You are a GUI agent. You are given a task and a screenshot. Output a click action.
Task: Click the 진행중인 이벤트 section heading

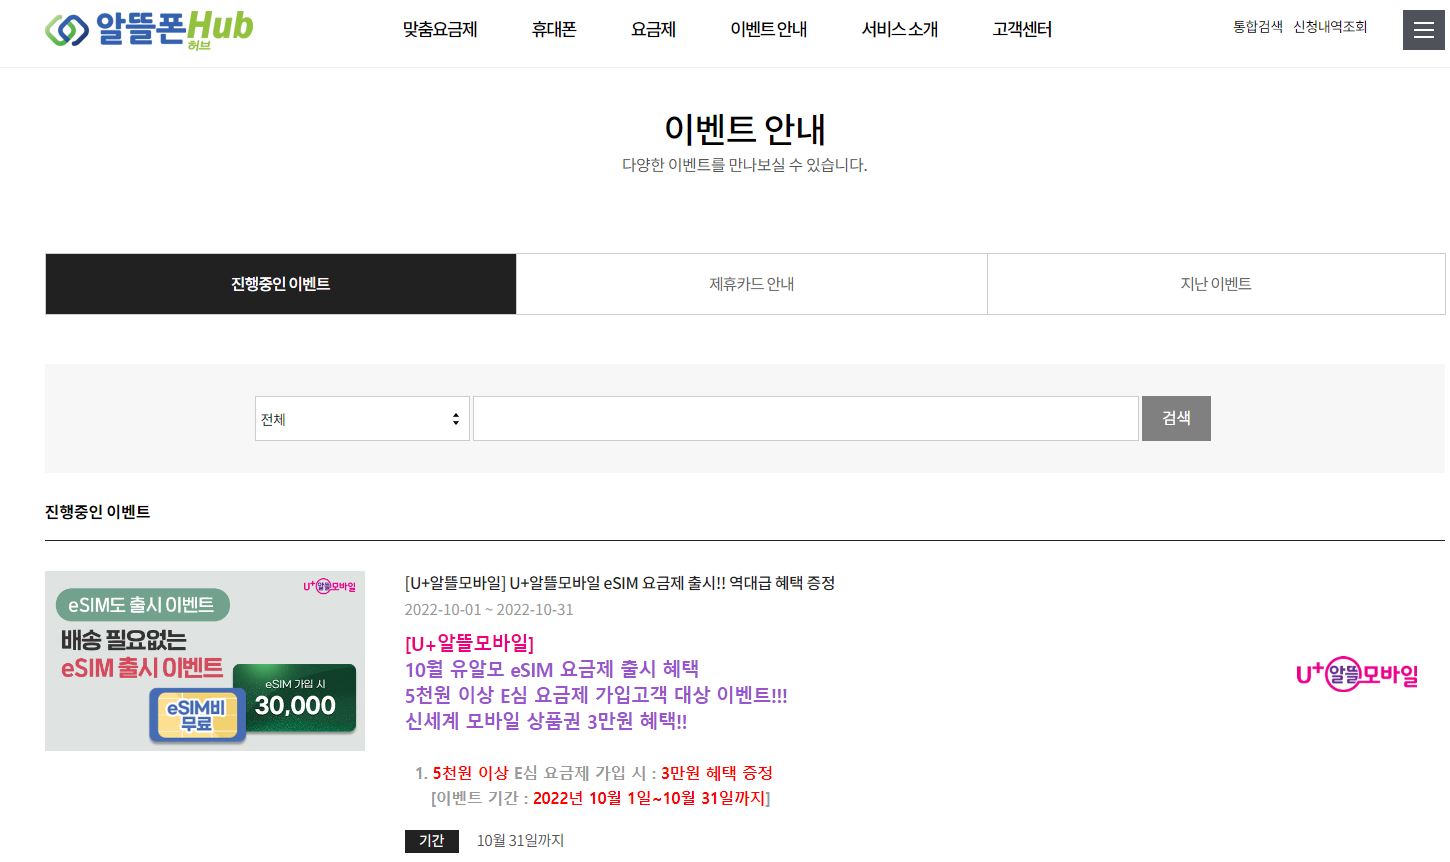coord(98,512)
